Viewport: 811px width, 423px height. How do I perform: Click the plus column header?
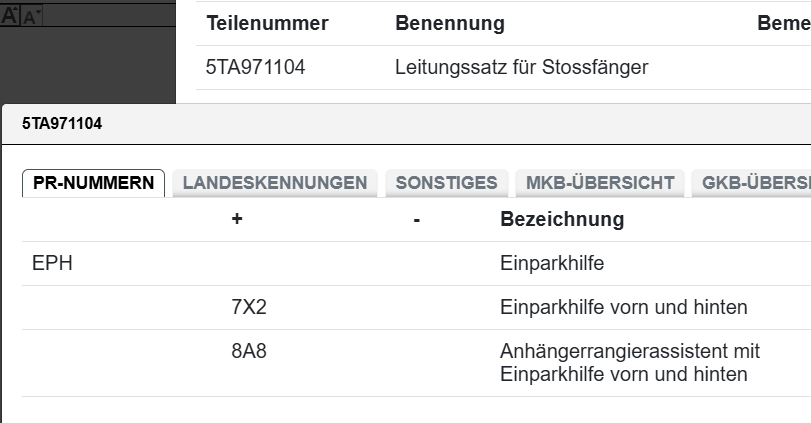point(237,219)
